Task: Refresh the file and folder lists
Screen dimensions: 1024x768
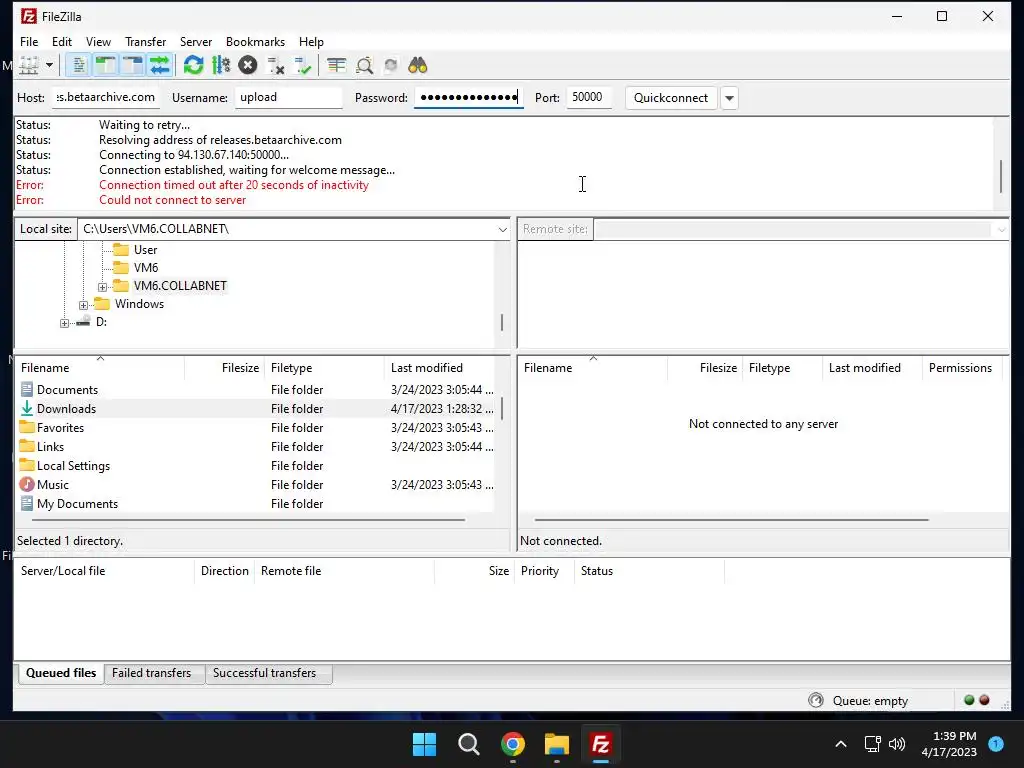Action: tap(193, 65)
